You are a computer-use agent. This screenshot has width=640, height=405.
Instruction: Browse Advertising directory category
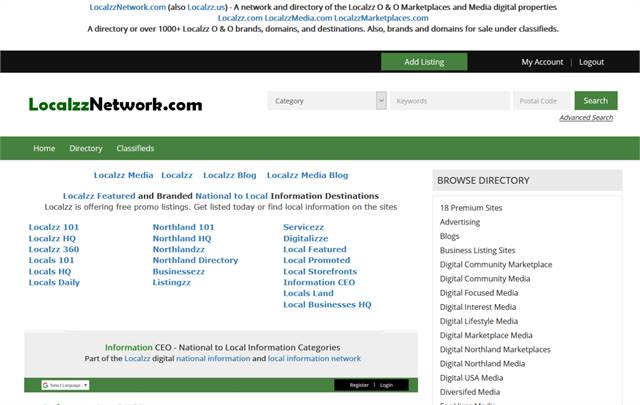460,222
